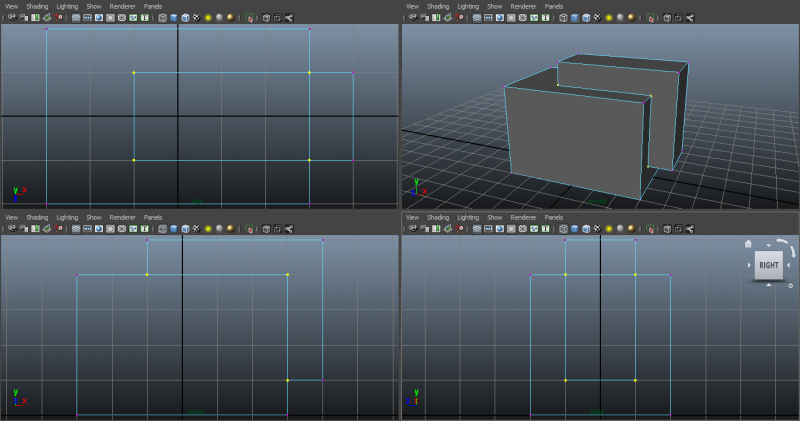The height and width of the screenshot is (421, 800).
Task: Enable use all lights in perspective viewport
Action: 607,18
